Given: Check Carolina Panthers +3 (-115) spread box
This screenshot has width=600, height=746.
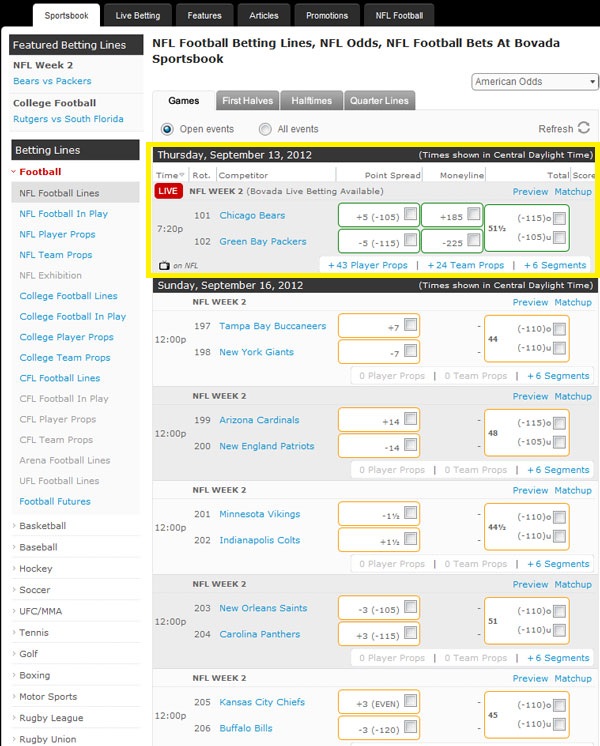Looking at the screenshot, I should coord(410,633).
